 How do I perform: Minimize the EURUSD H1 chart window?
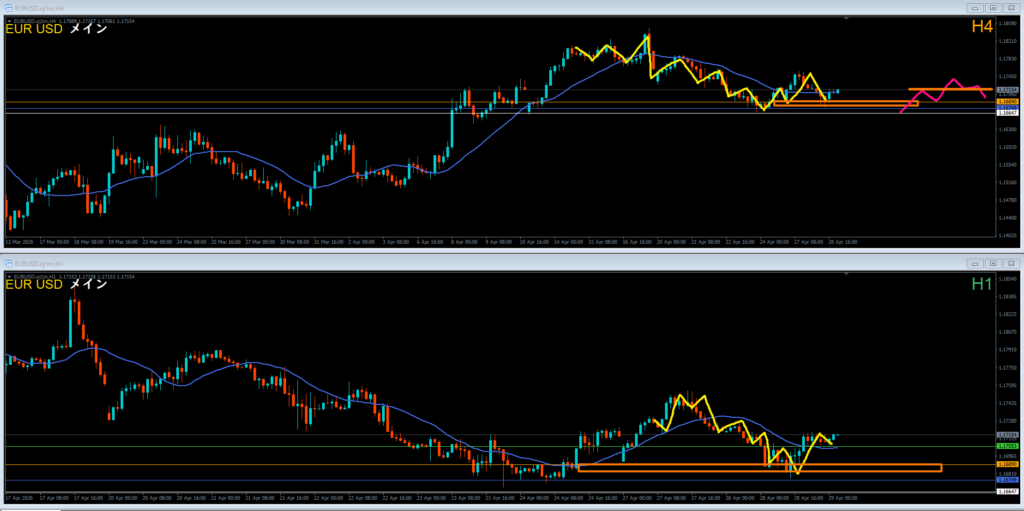(976, 263)
